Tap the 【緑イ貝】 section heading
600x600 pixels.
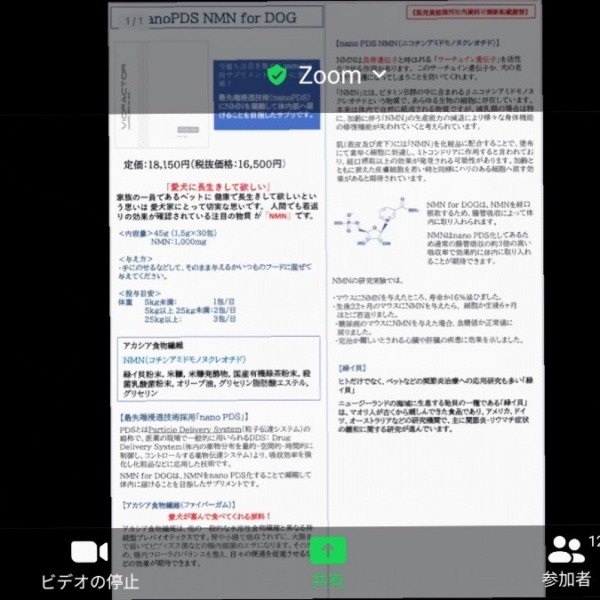tap(352, 368)
